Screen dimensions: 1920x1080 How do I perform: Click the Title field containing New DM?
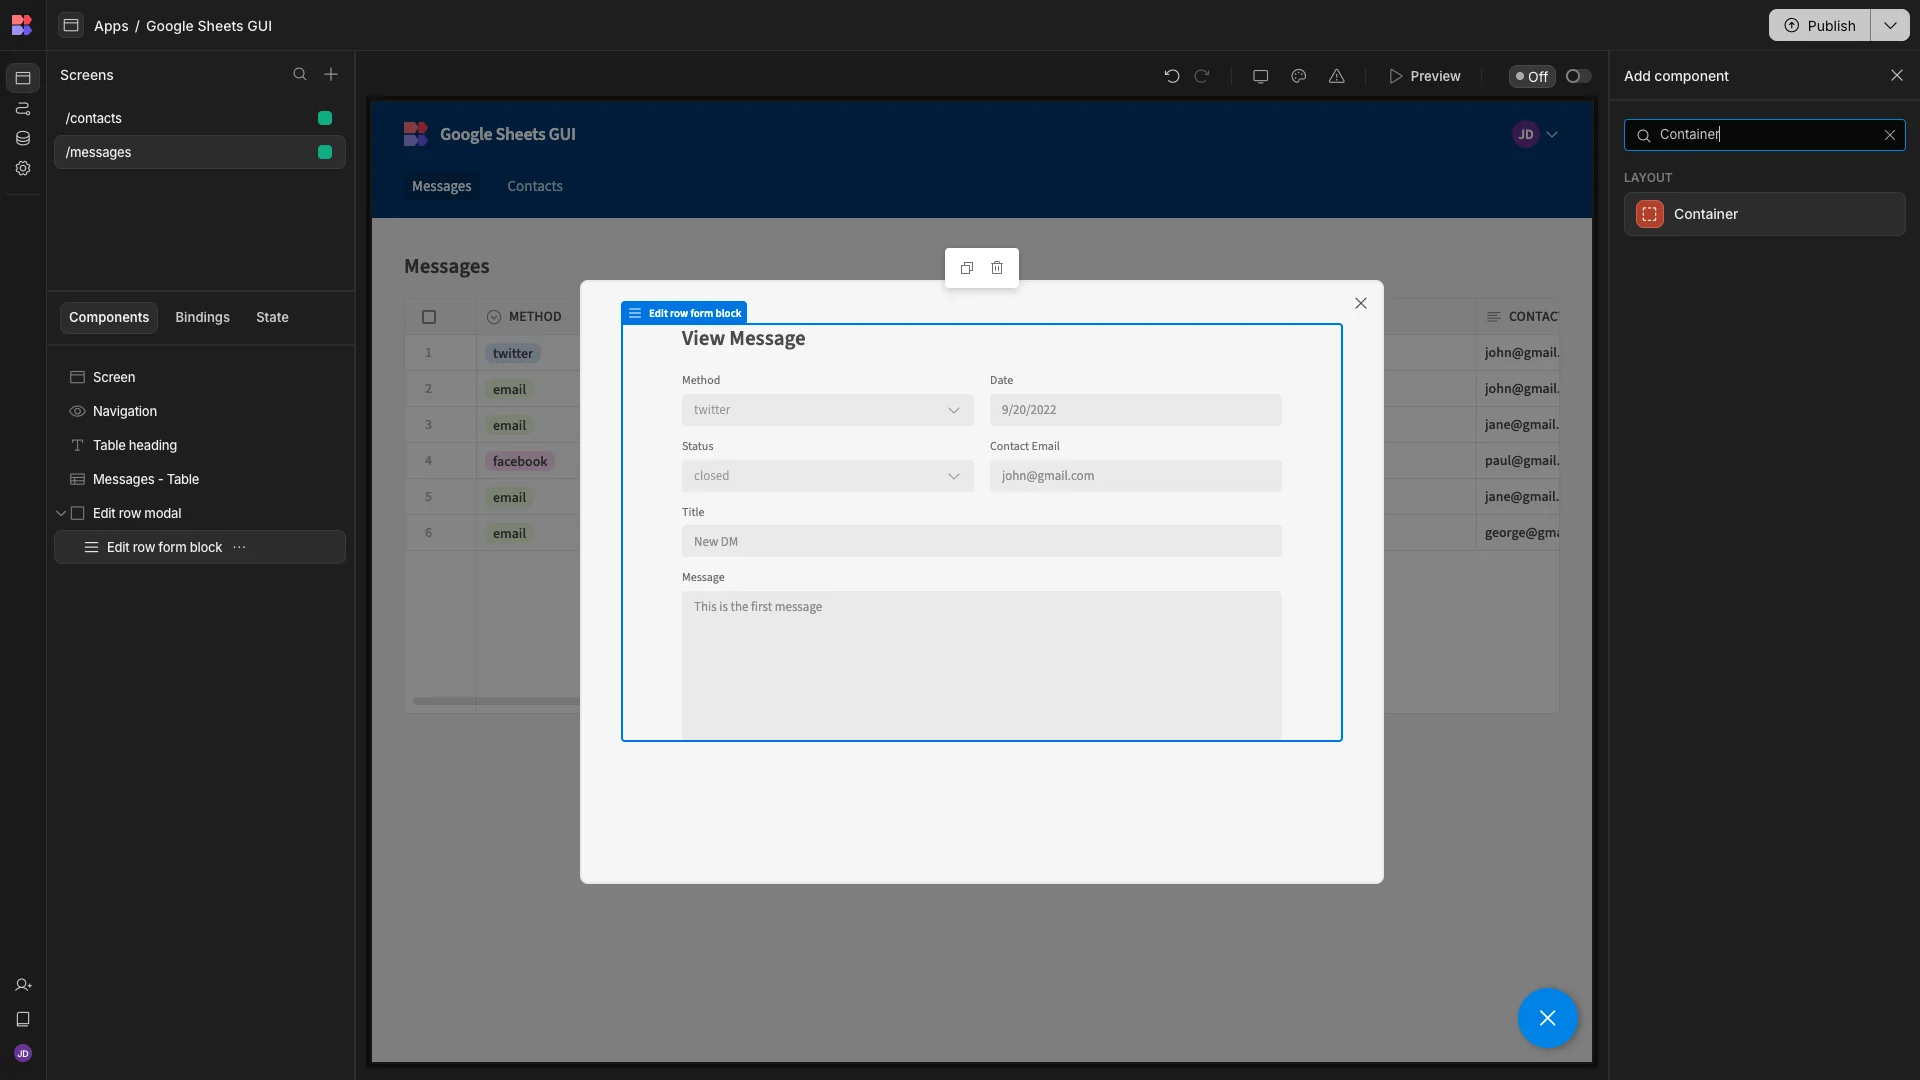981,541
